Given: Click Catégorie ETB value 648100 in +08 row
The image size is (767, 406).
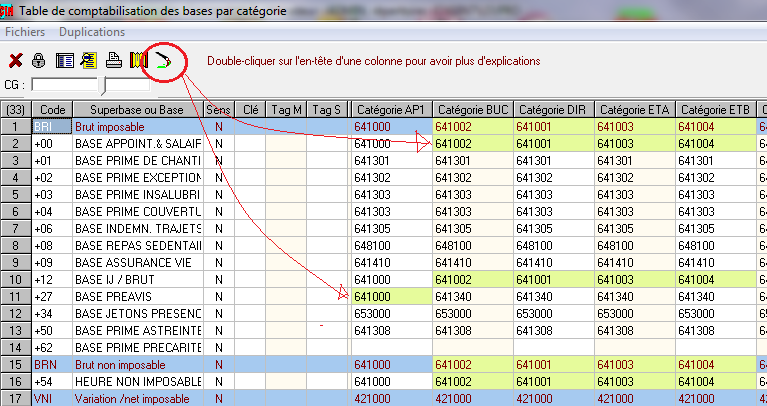Looking at the screenshot, I should [x=716, y=246].
